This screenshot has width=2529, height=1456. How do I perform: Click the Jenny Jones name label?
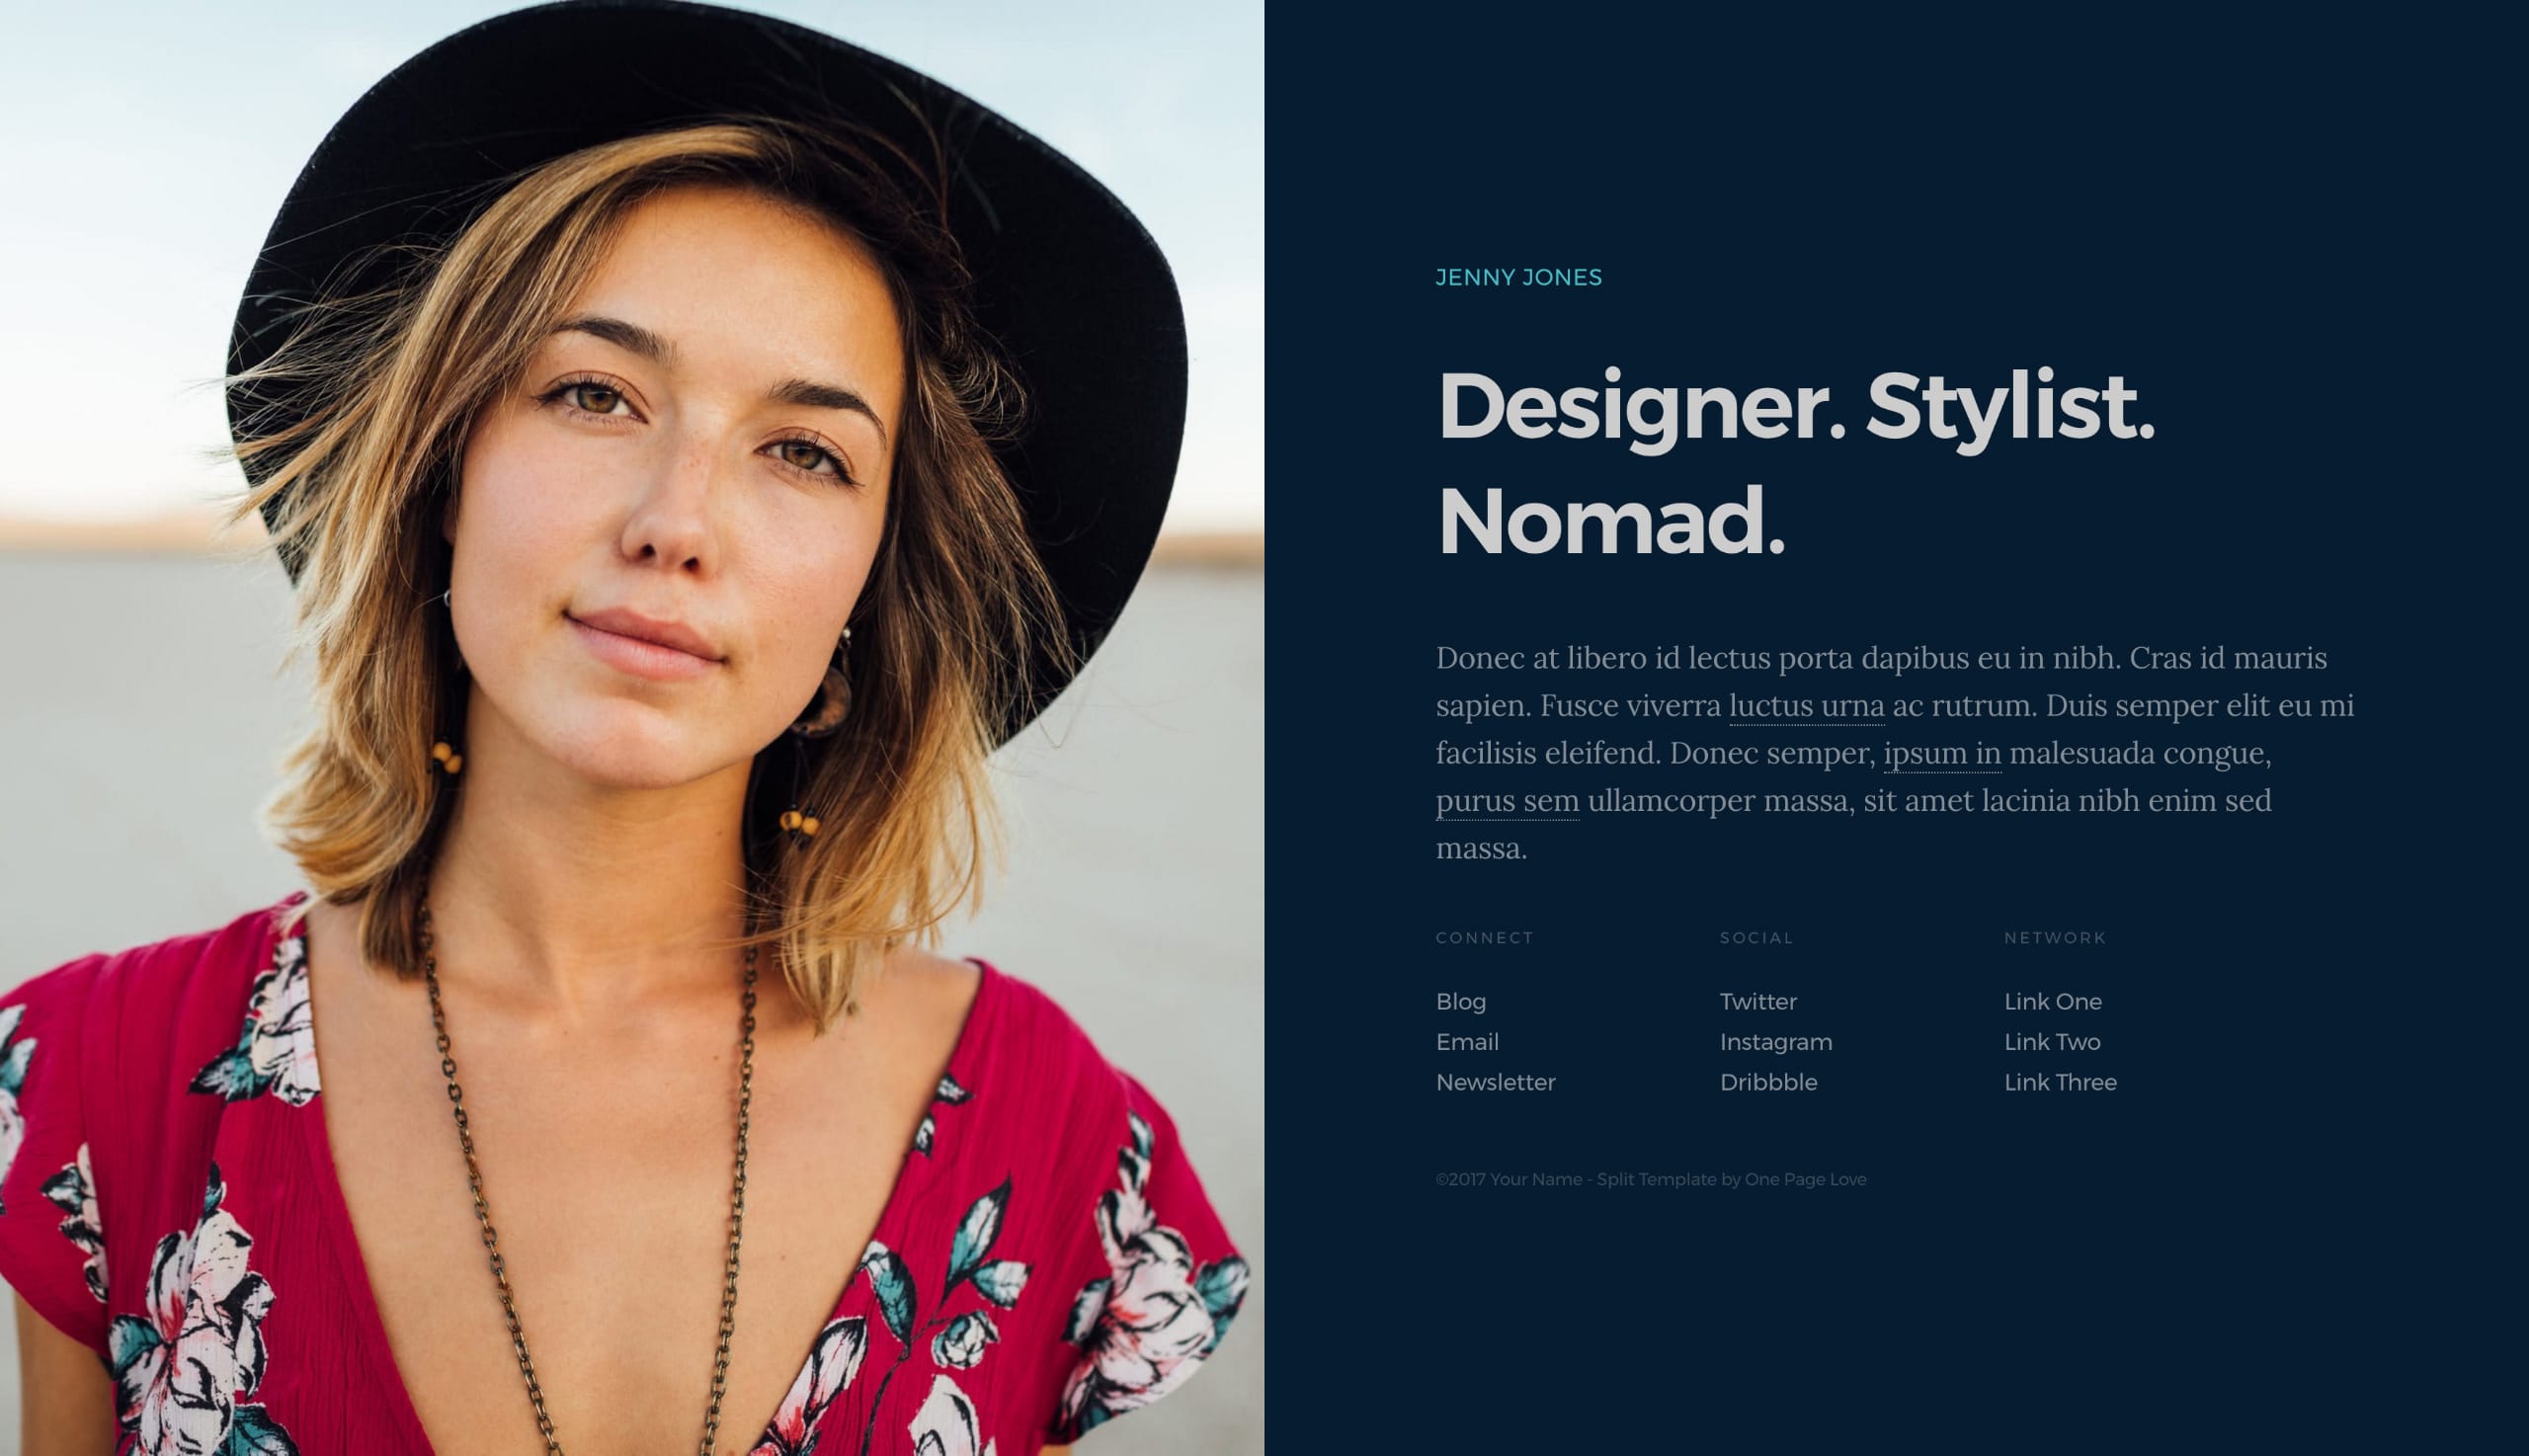1519,277
